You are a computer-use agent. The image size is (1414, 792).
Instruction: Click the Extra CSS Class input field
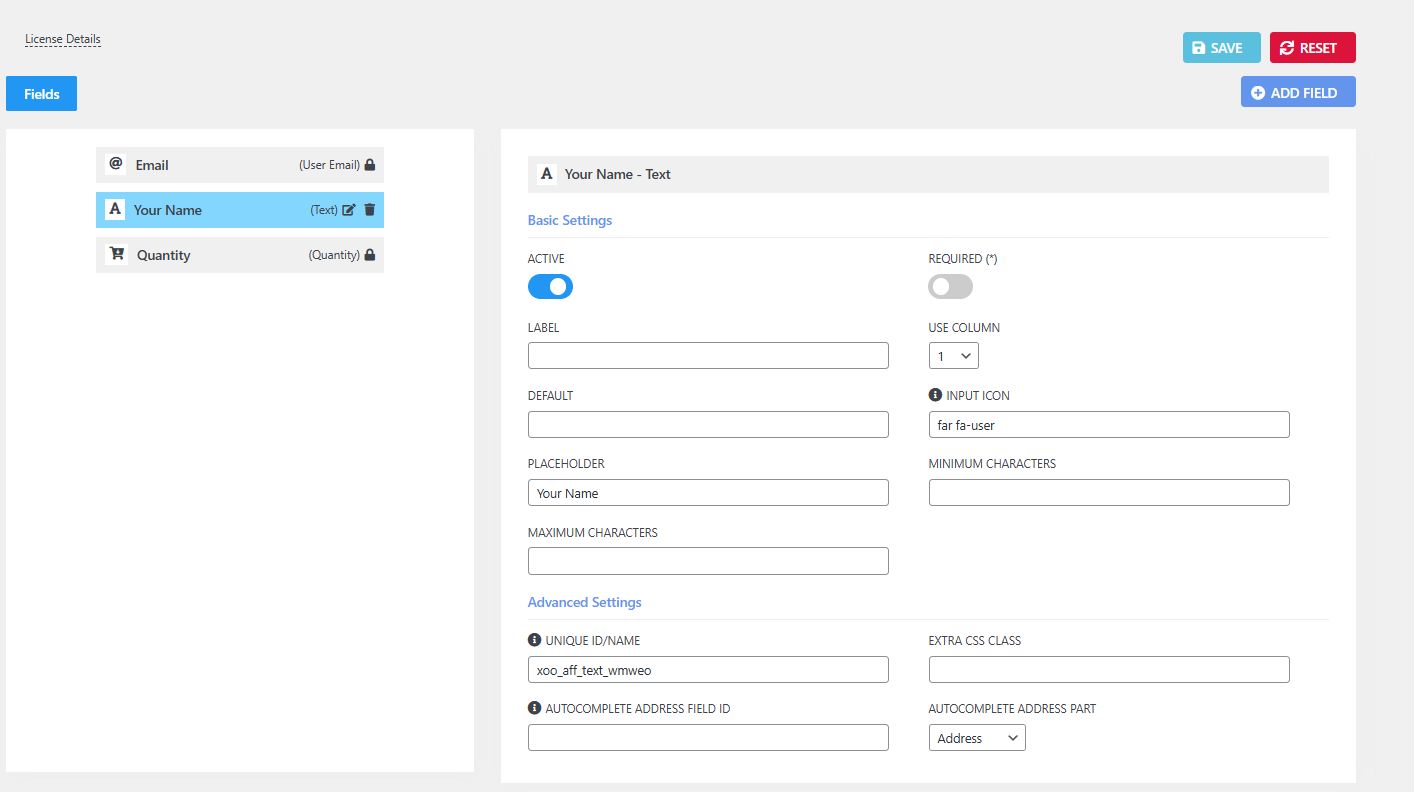(1109, 670)
